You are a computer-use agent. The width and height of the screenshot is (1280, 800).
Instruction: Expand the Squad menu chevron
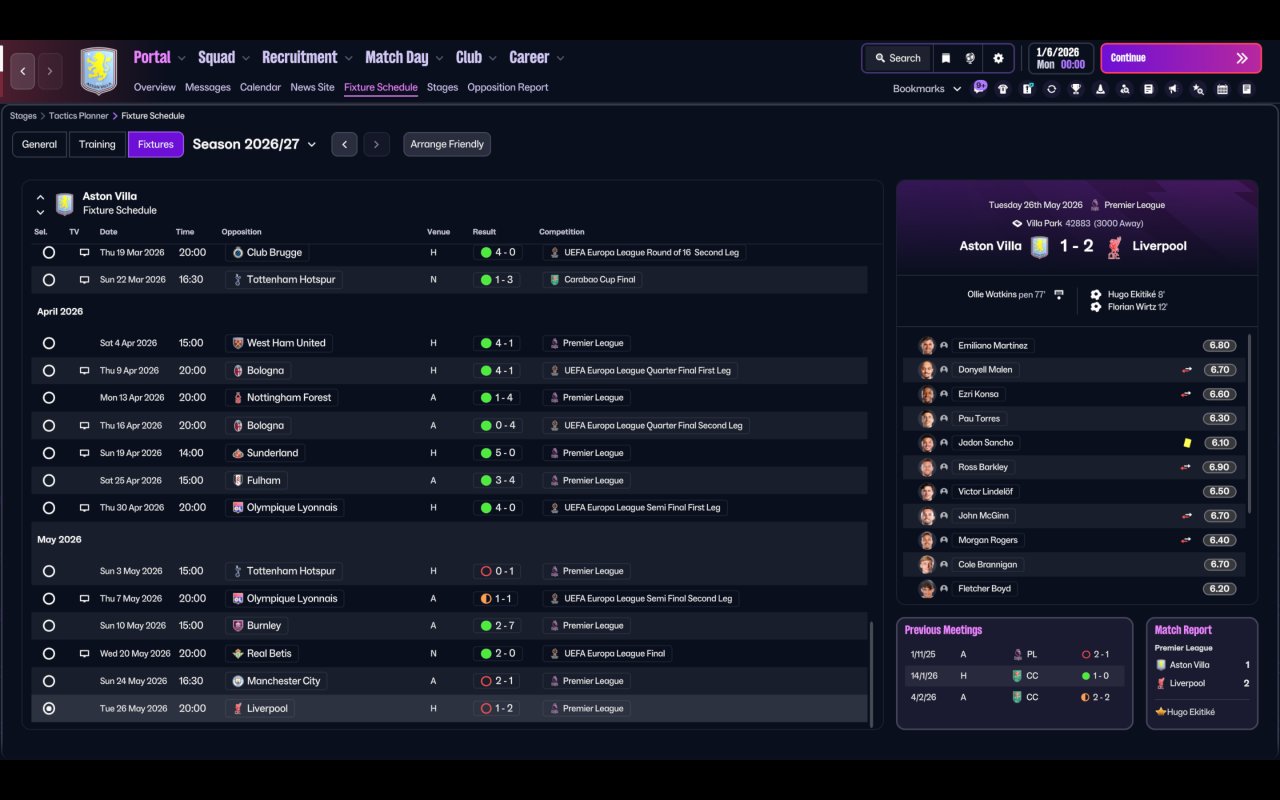[x=246, y=58]
